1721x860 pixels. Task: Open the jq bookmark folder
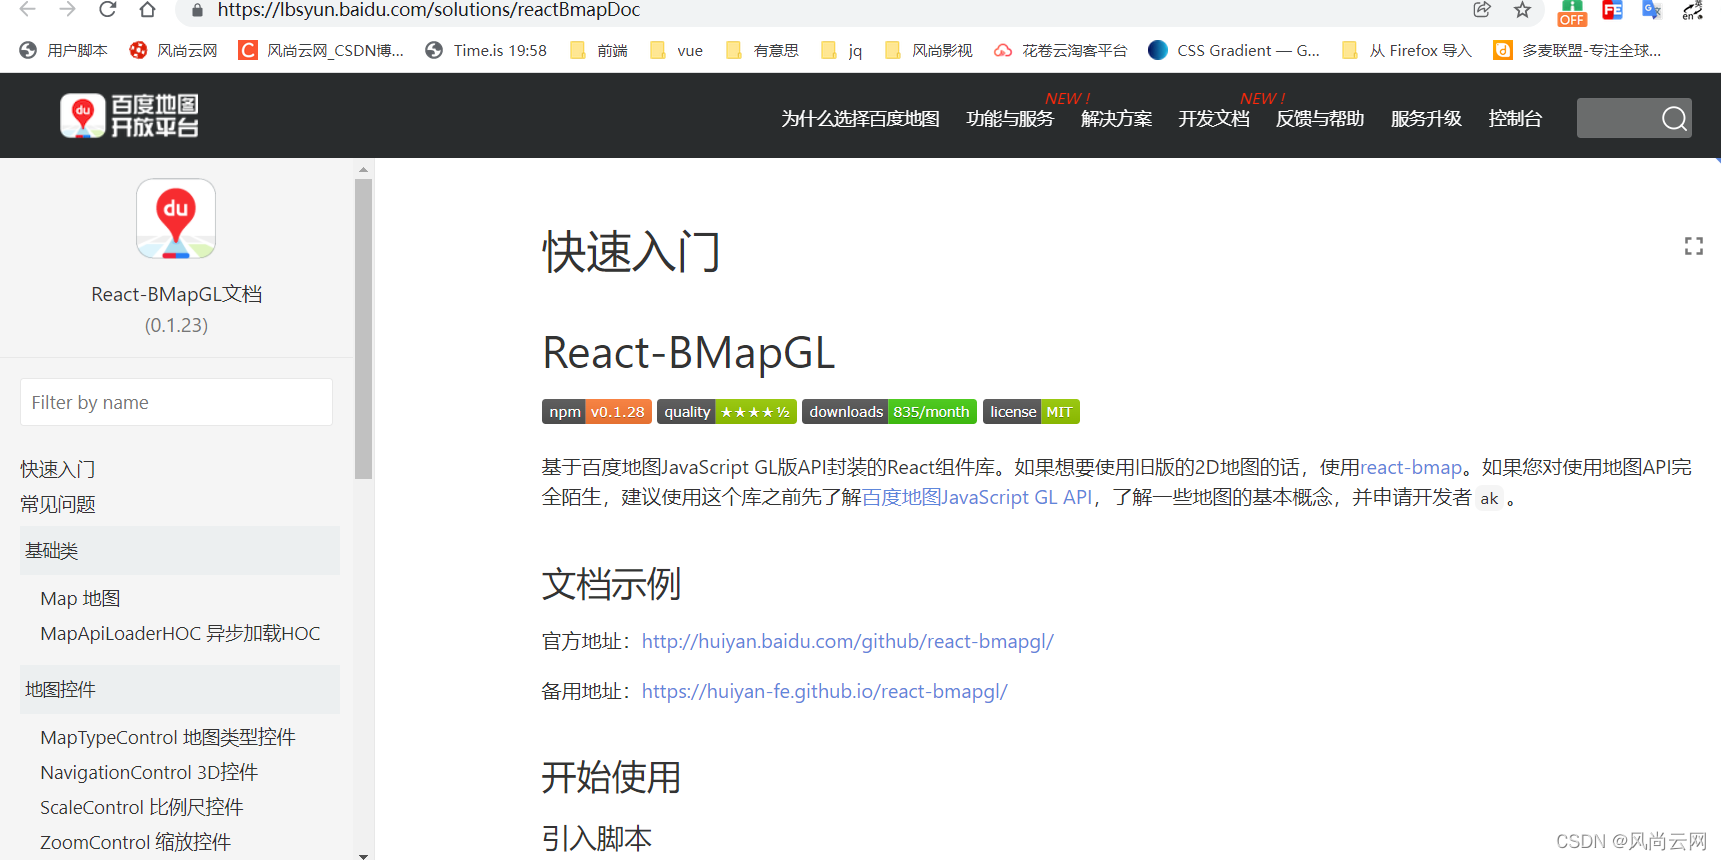pyautogui.click(x=841, y=50)
